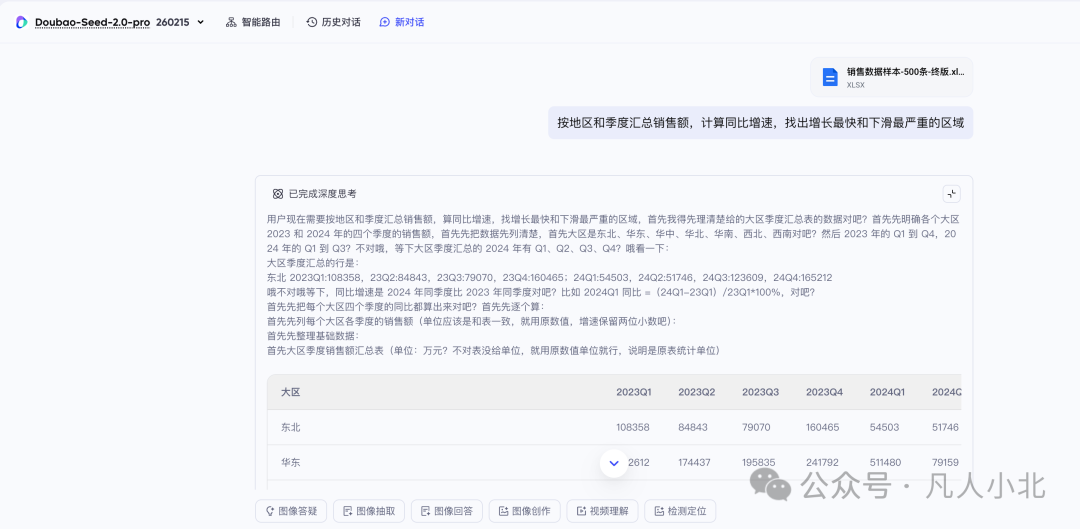Click the Doubao logo icon
1080x529 pixels.
(x=21, y=22)
